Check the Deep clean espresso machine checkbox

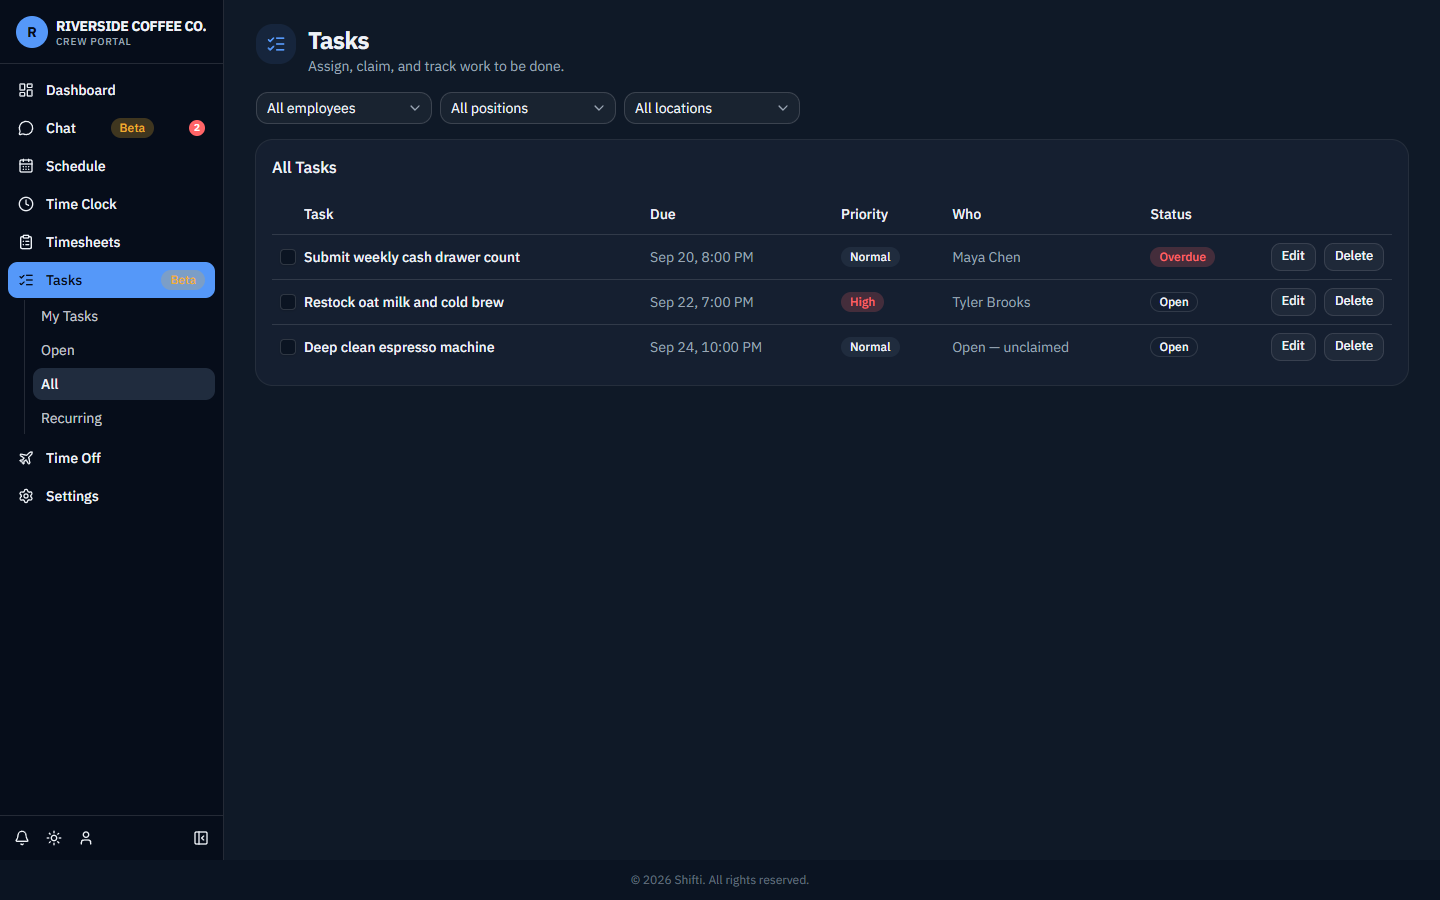tap(288, 347)
